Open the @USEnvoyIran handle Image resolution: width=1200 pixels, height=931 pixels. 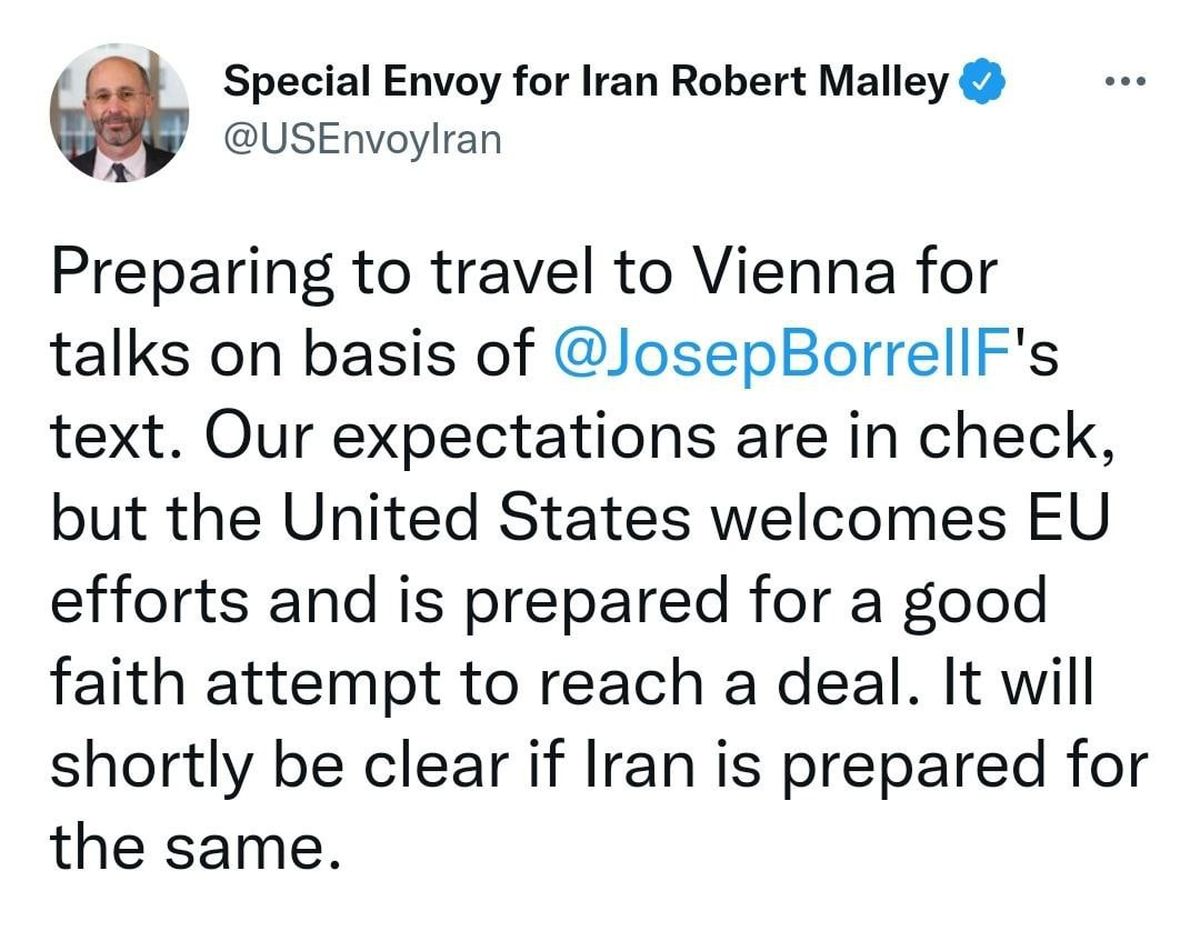coord(362,139)
